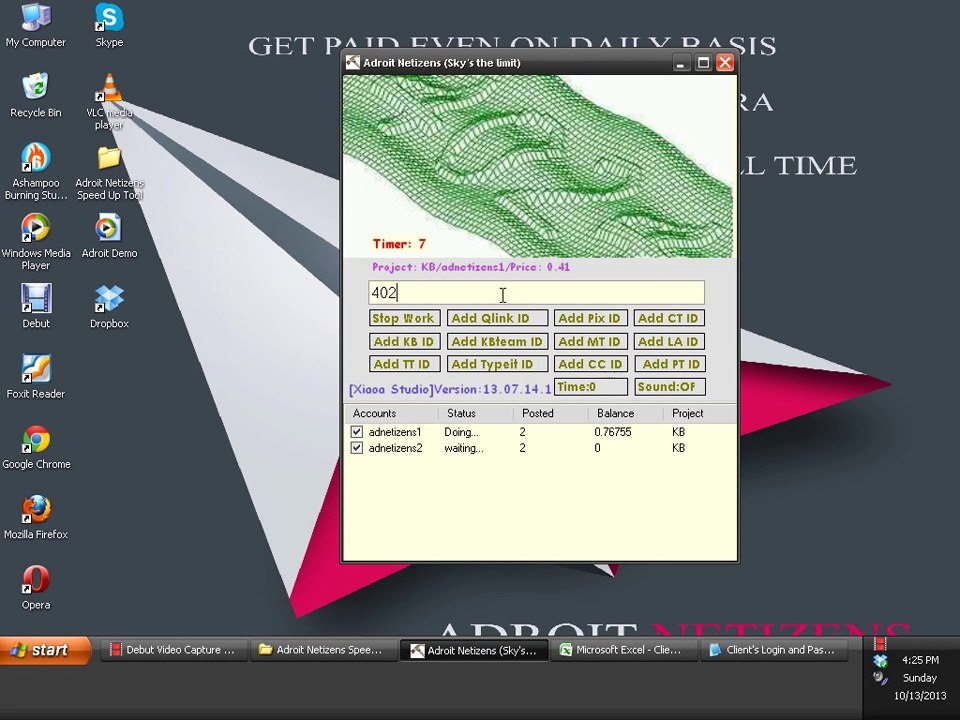Switch to Adroit Netizens (Sky's taskbar item
960x720 pixels.
(473, 650)
